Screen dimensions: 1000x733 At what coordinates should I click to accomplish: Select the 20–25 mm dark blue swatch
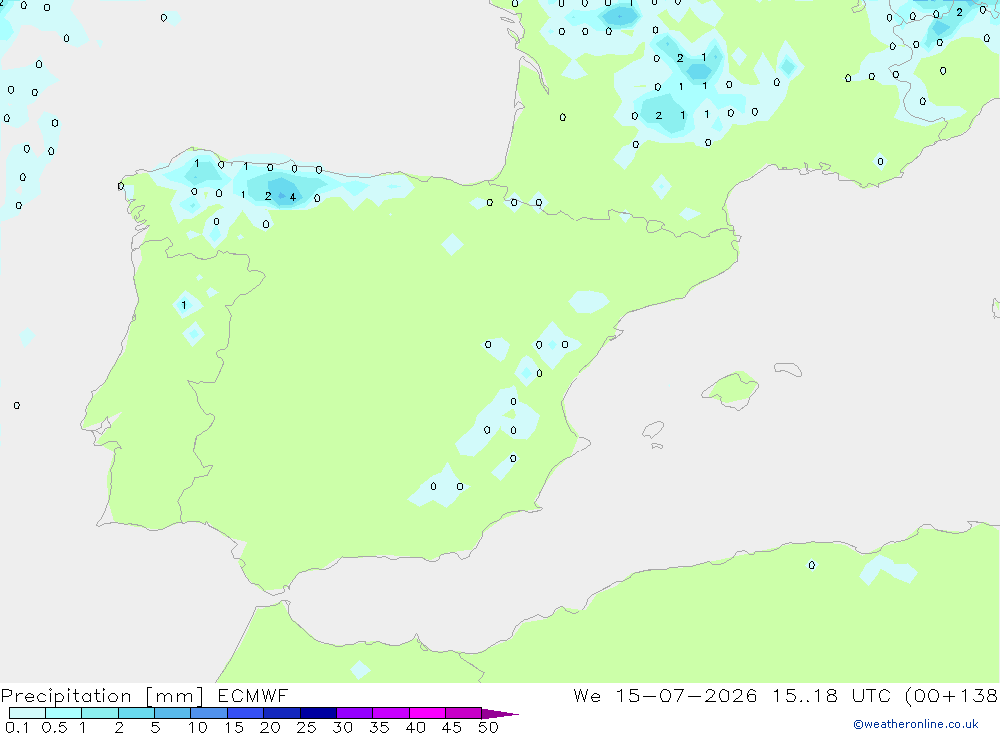pyautogui.click(x=282, y=713)
